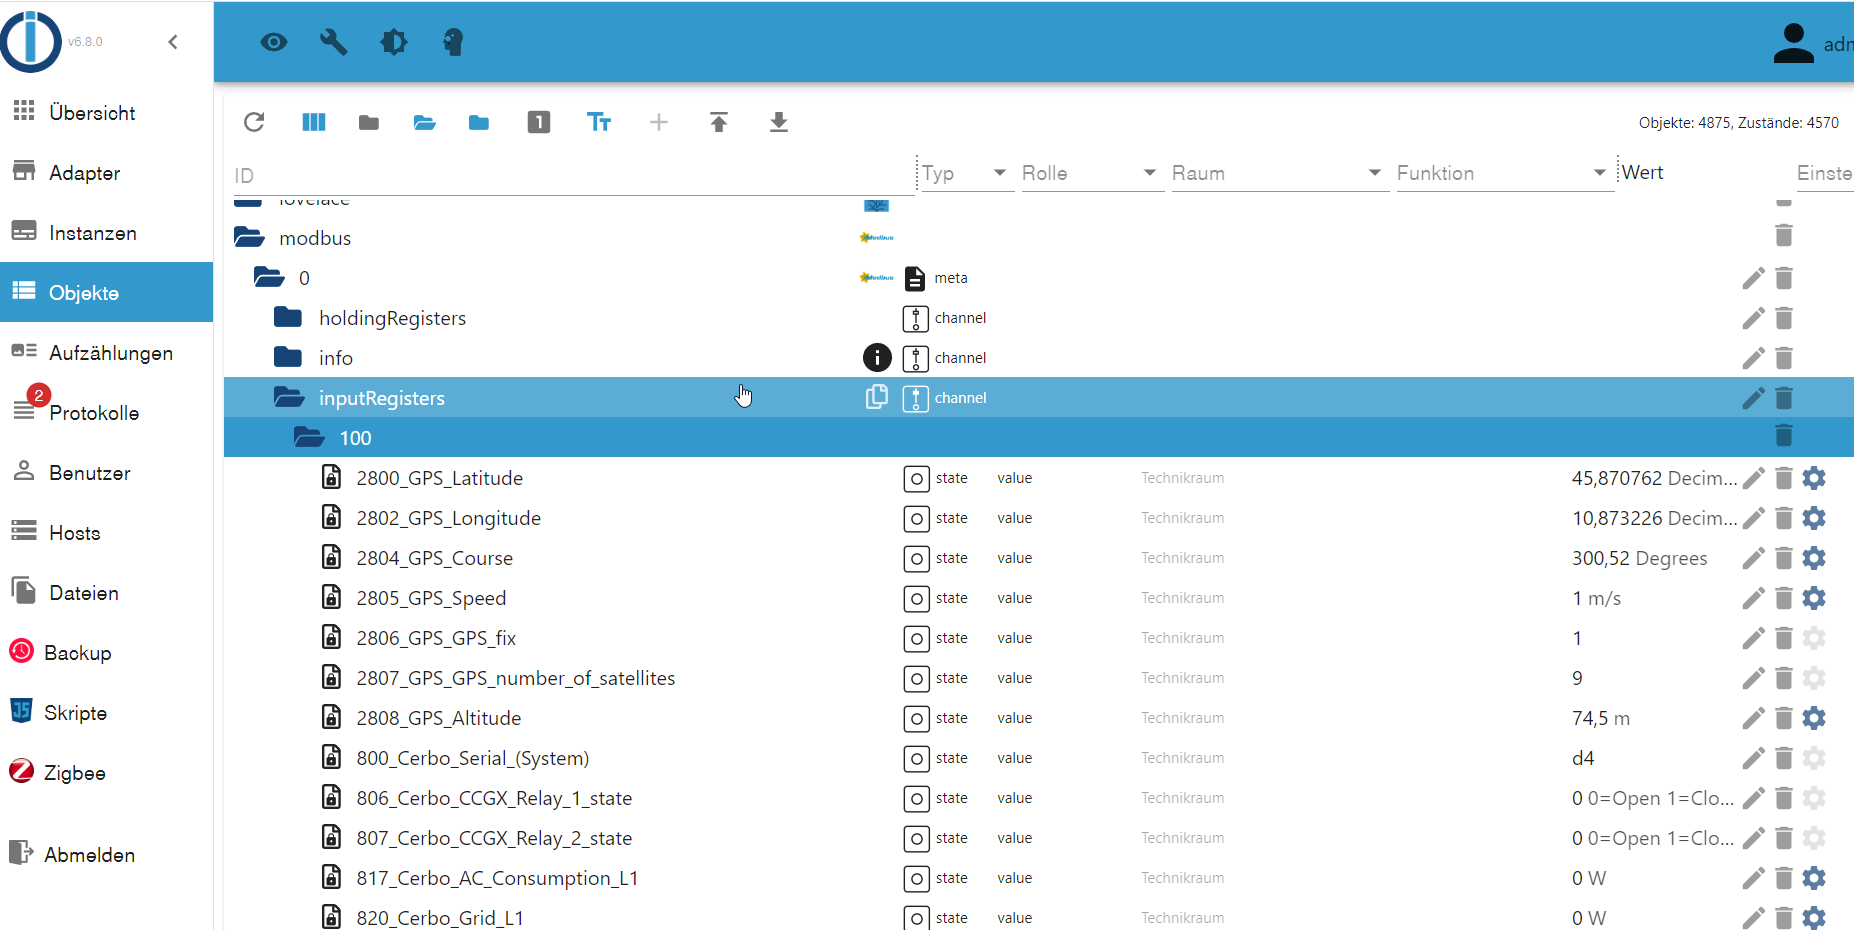Viewport: 1854px width, 930px height.
Task: Toggle the theme brightness icon
Action: coord(394,42)
